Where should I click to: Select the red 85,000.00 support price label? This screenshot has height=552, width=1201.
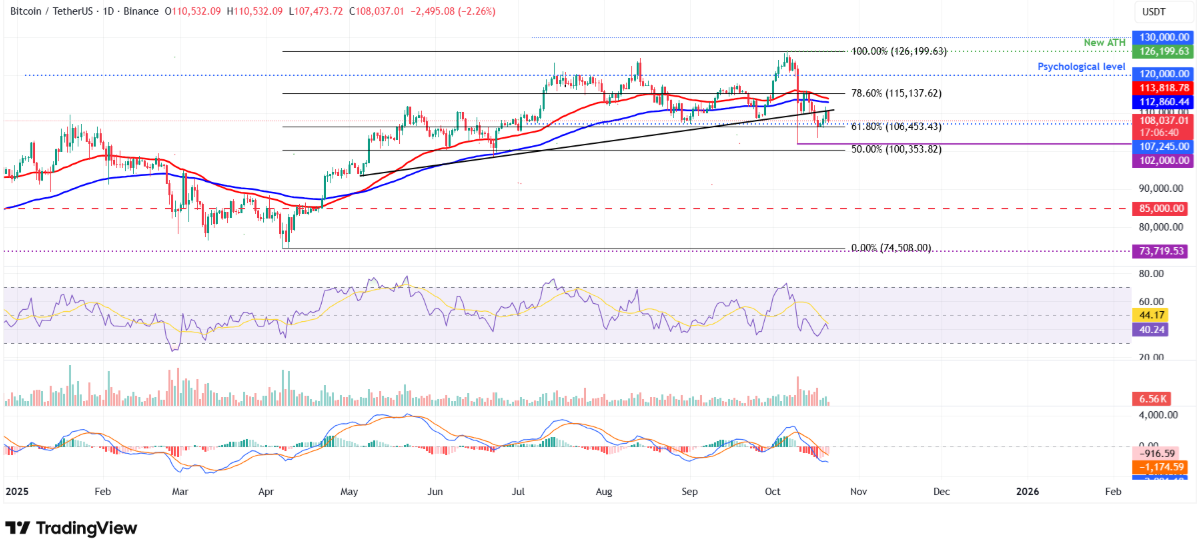click(1162, 209)
